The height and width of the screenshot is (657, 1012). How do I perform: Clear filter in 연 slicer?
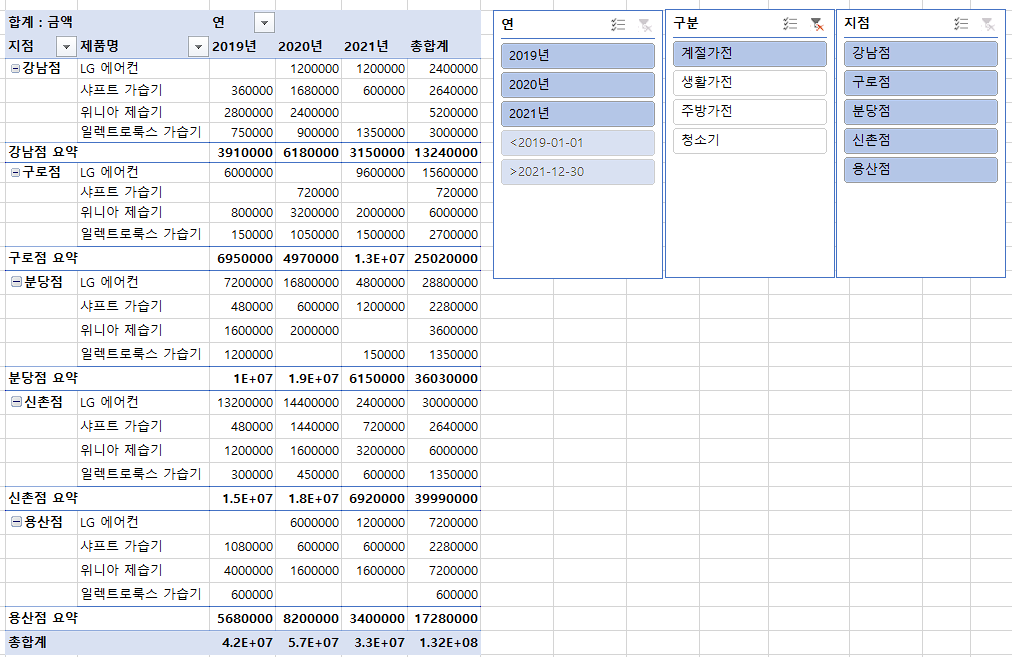645,25
